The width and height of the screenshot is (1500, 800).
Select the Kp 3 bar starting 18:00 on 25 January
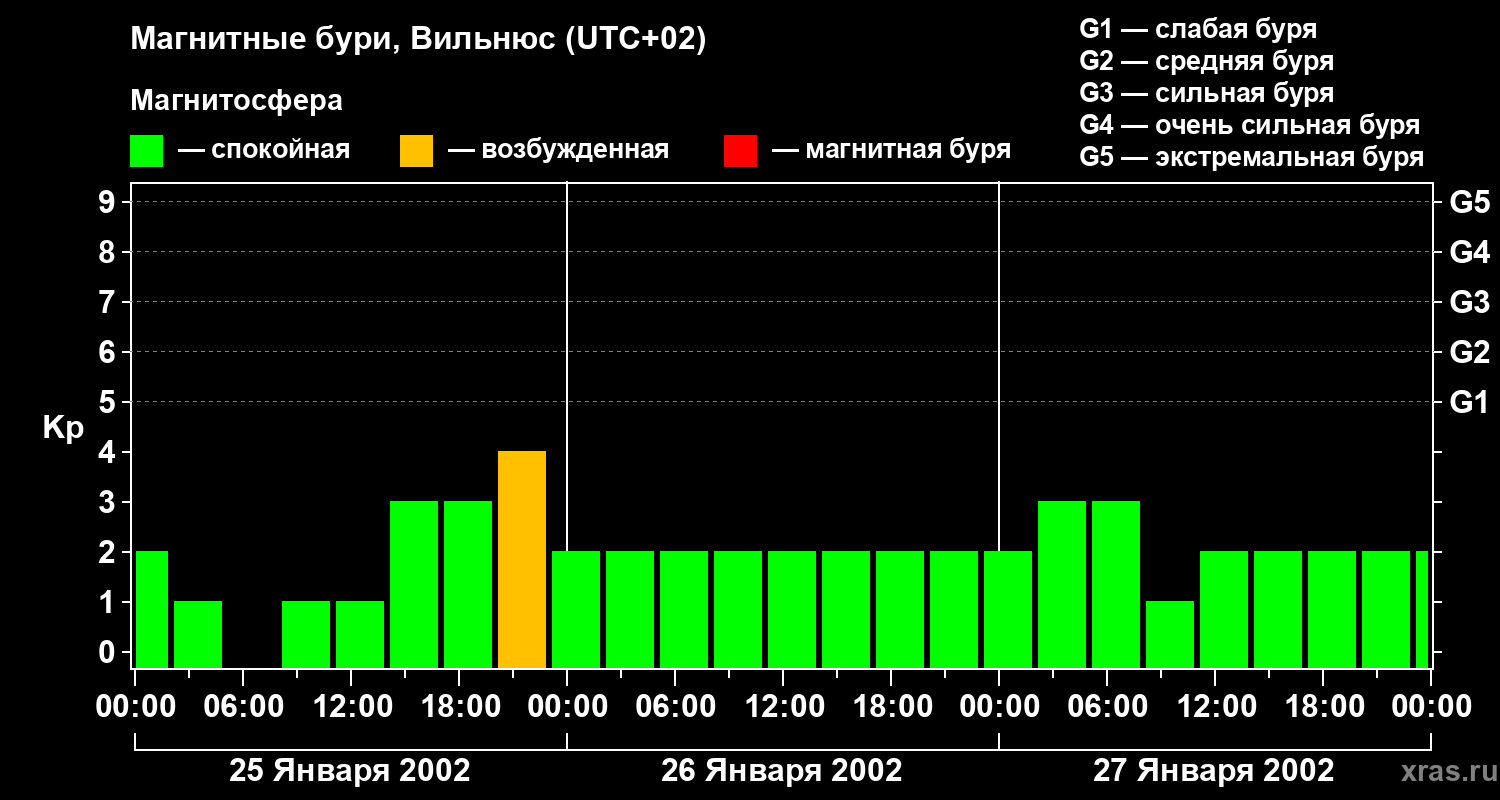tap(468, 585)
